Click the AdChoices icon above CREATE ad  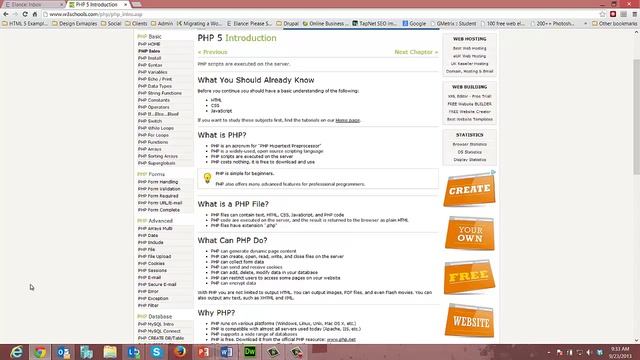[493, 172]
